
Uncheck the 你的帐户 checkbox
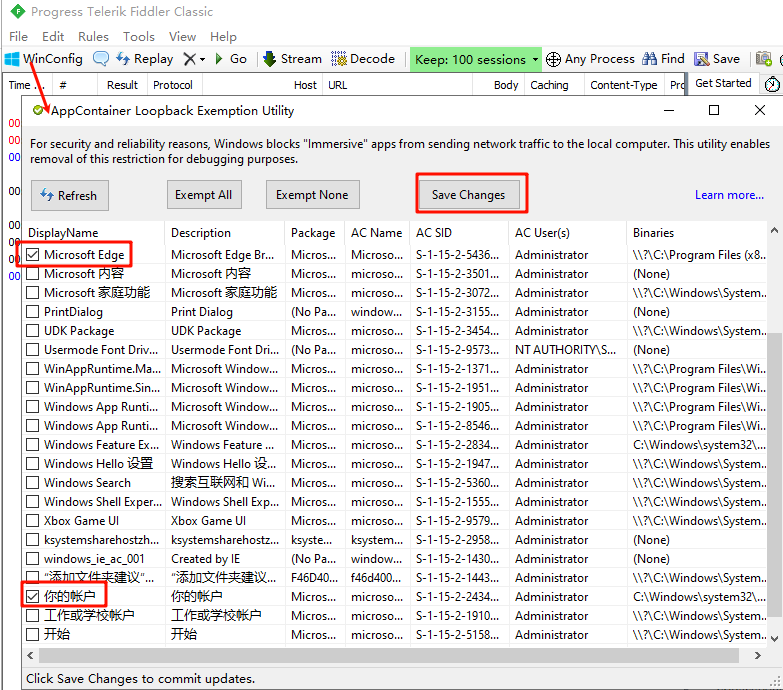[x=32, y=597]
